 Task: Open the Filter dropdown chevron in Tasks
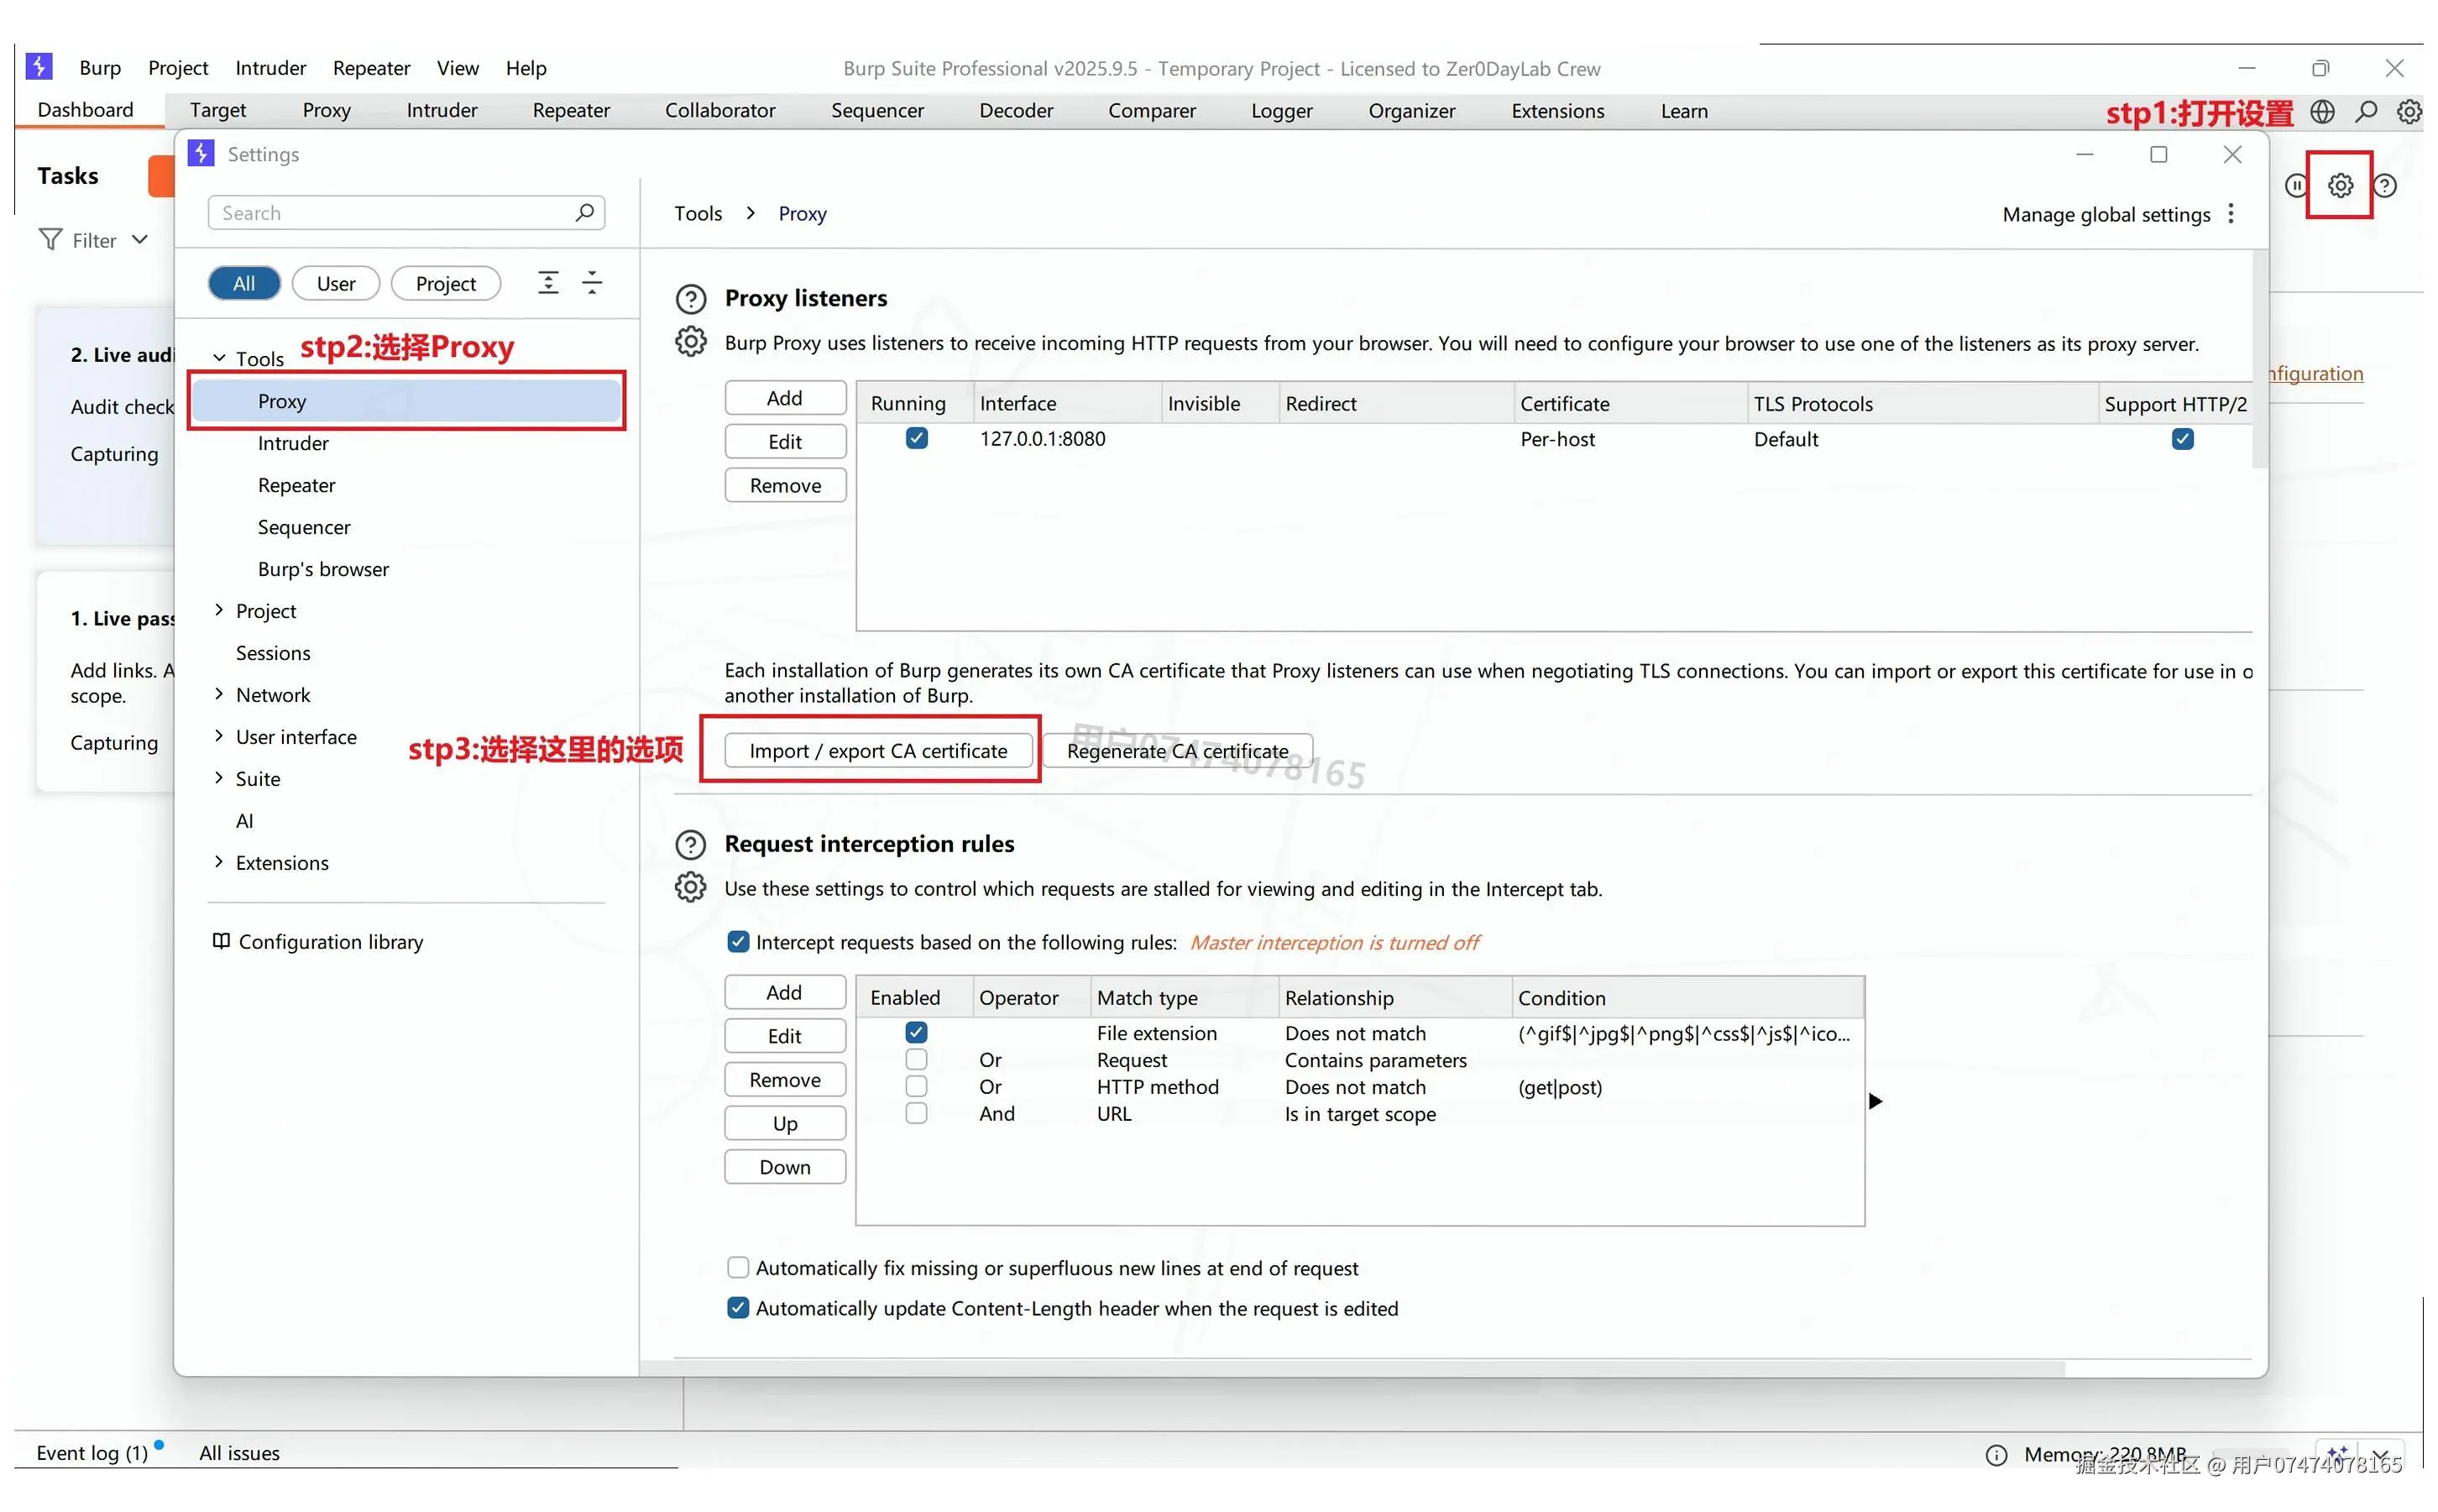tap(140, 240)
